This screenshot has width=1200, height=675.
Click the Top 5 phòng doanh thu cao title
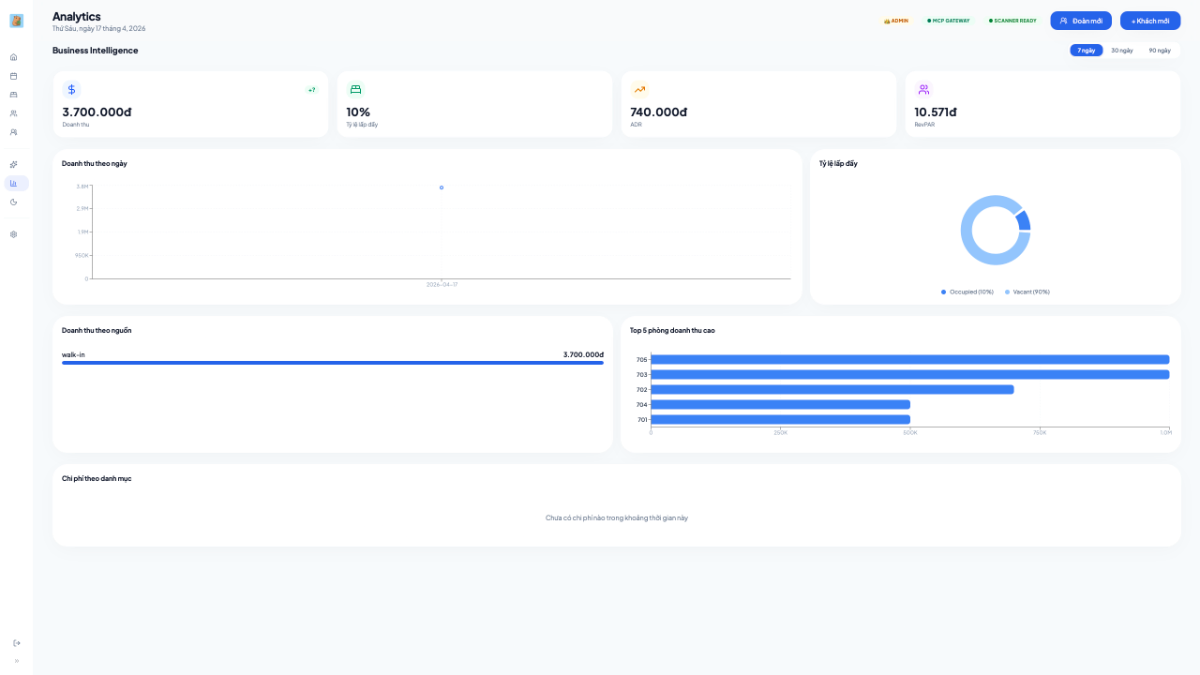point(672,330)
